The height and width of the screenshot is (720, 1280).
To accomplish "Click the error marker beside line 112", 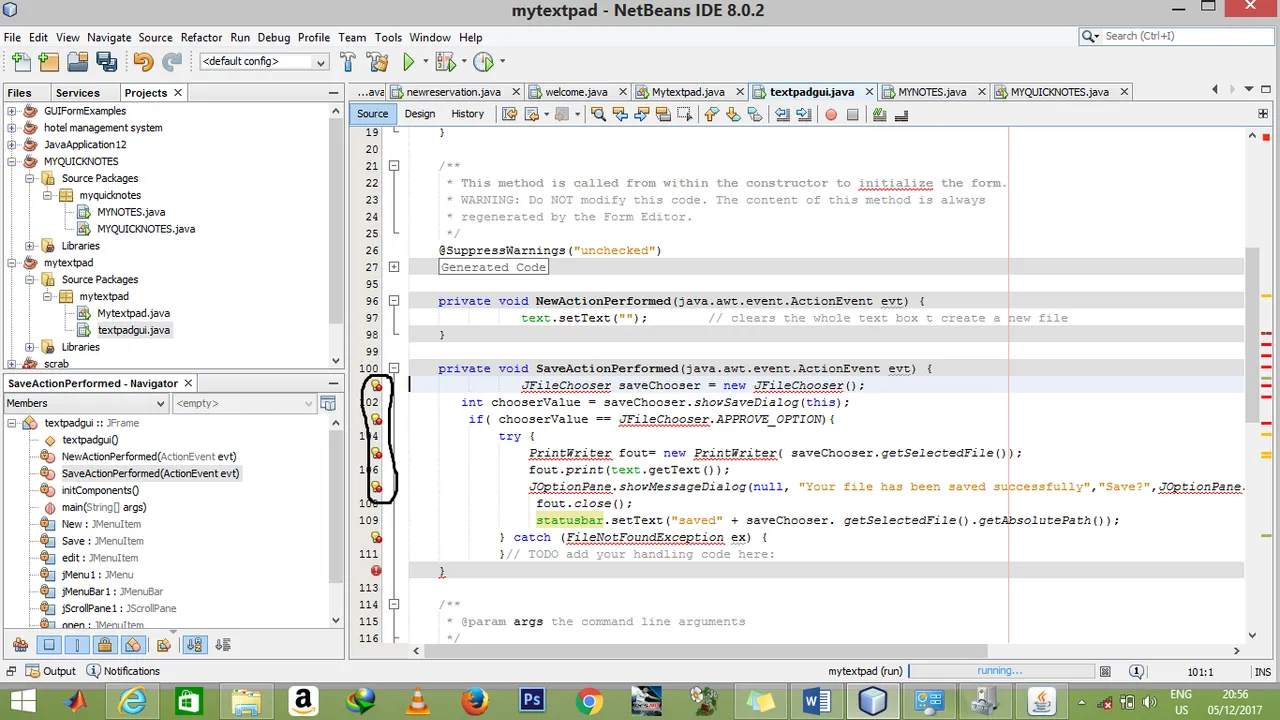I will click(376, 571).
